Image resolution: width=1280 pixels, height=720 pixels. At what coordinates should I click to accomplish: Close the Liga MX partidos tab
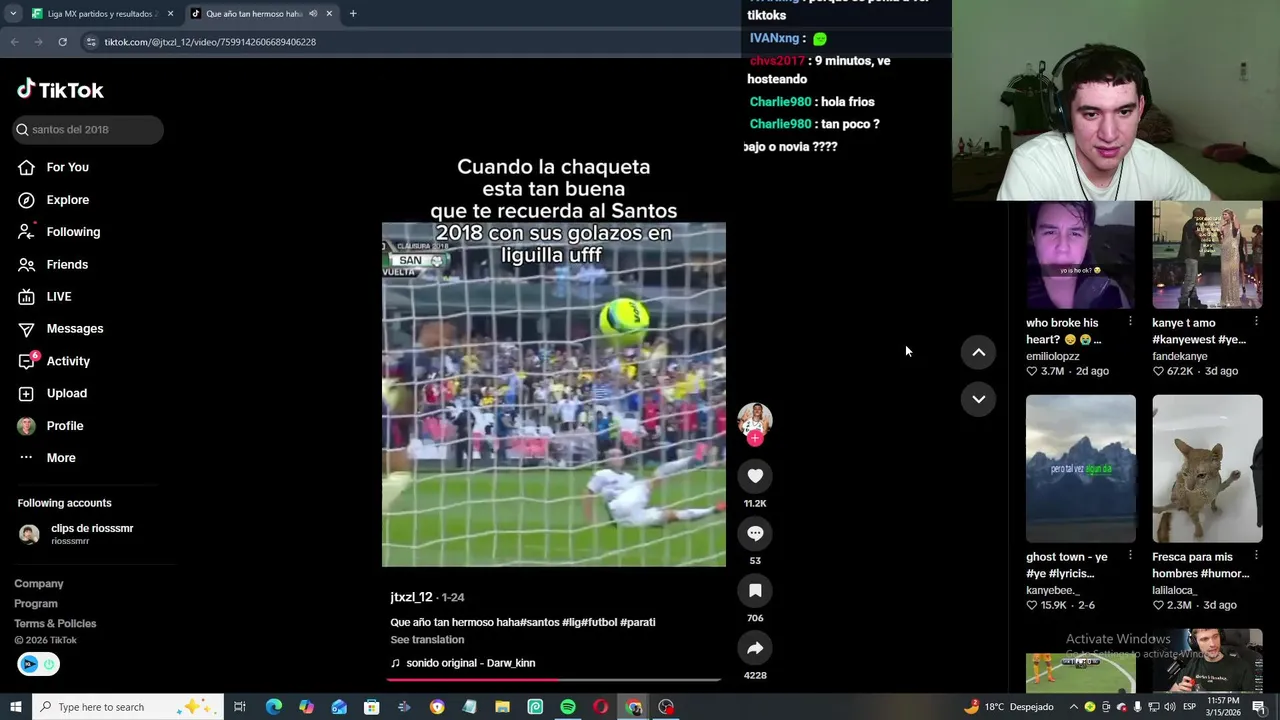170,14
